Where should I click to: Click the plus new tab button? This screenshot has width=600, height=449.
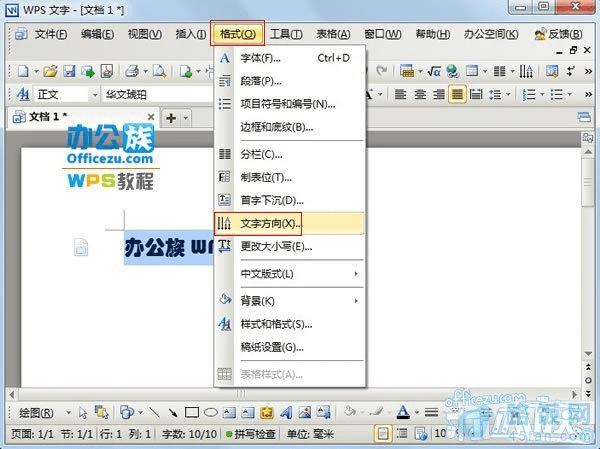[x=171, y=118]
